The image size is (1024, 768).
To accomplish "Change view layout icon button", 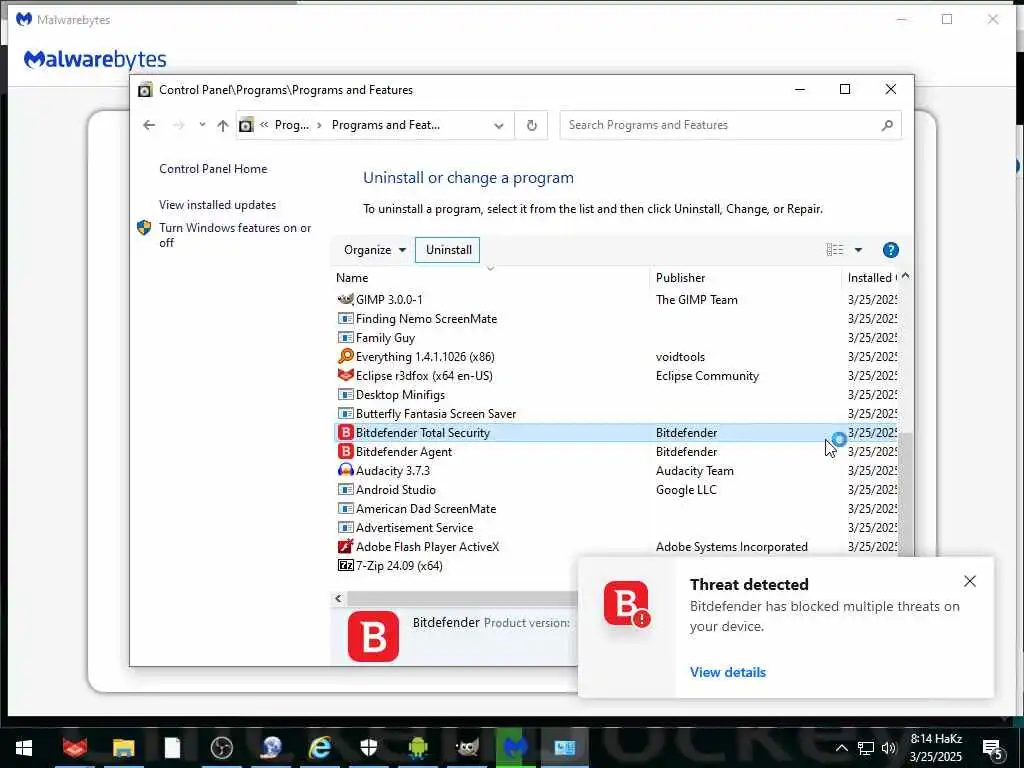I will 835,250.
